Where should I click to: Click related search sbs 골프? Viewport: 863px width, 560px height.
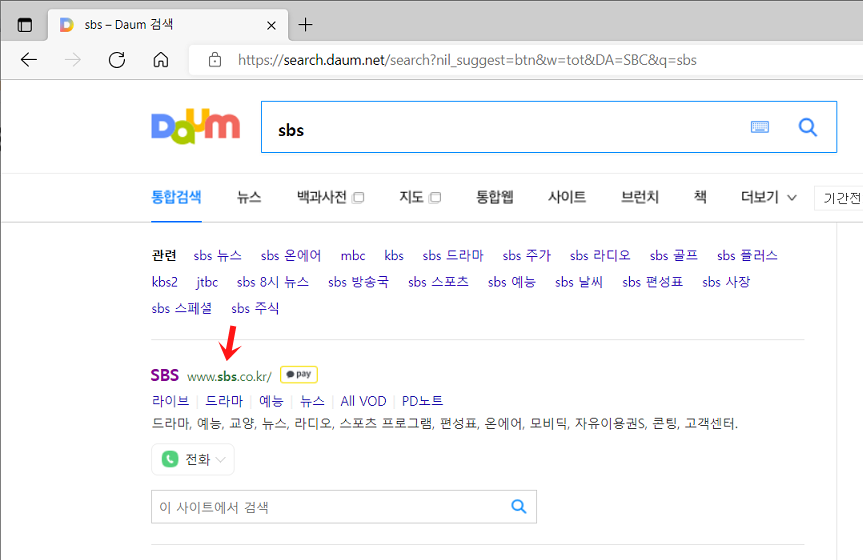point(674,255)
